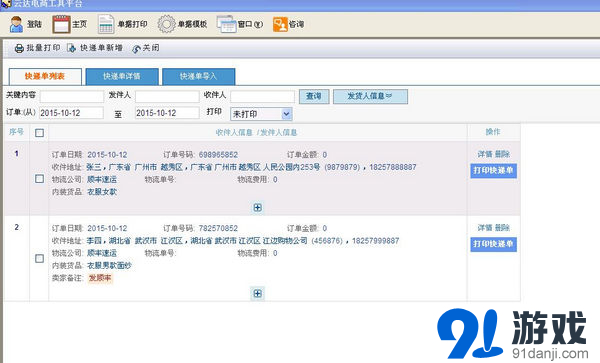Open the 未打印 print status dropdown

pyautogui.click(x=261, y=114)
